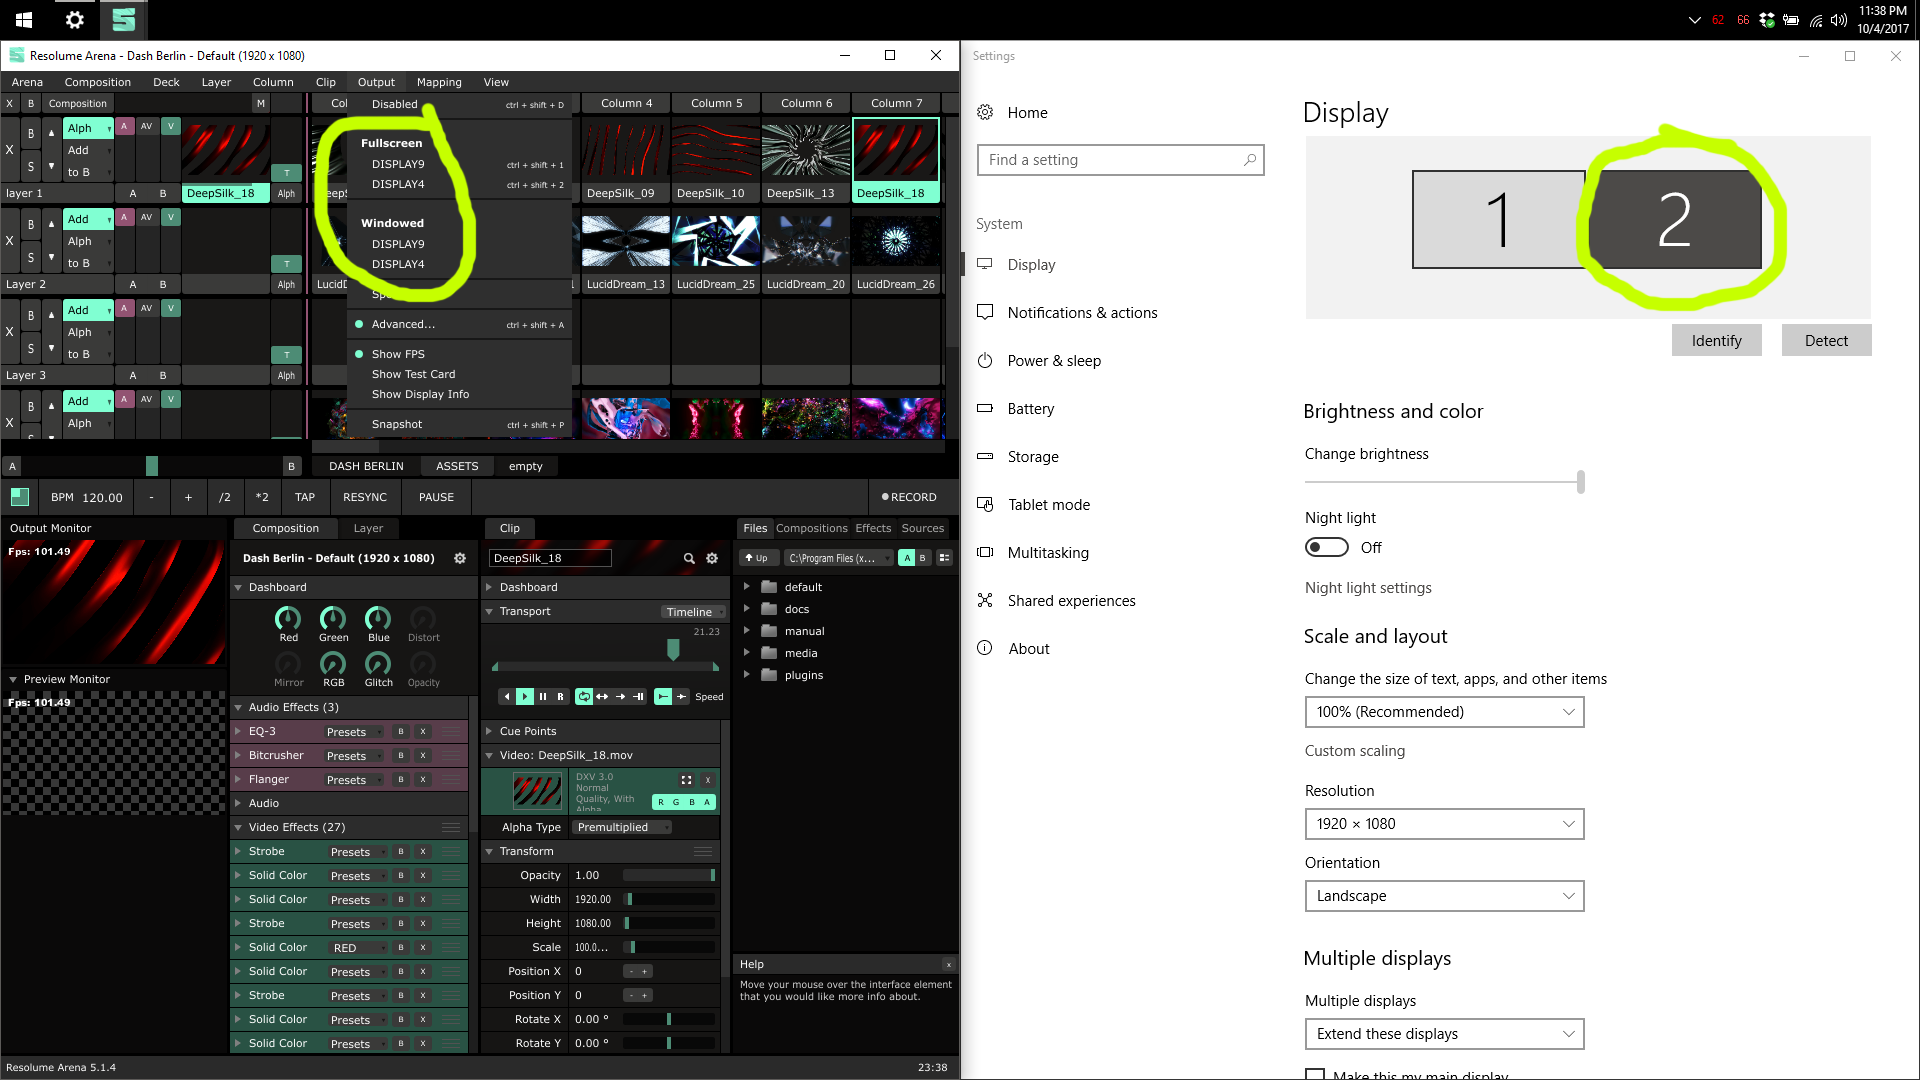Image resolution: width=1920 pixels, height=1080 pixels.
Task: Click the Home gear icon in Settings
Action: pos(985,112)
